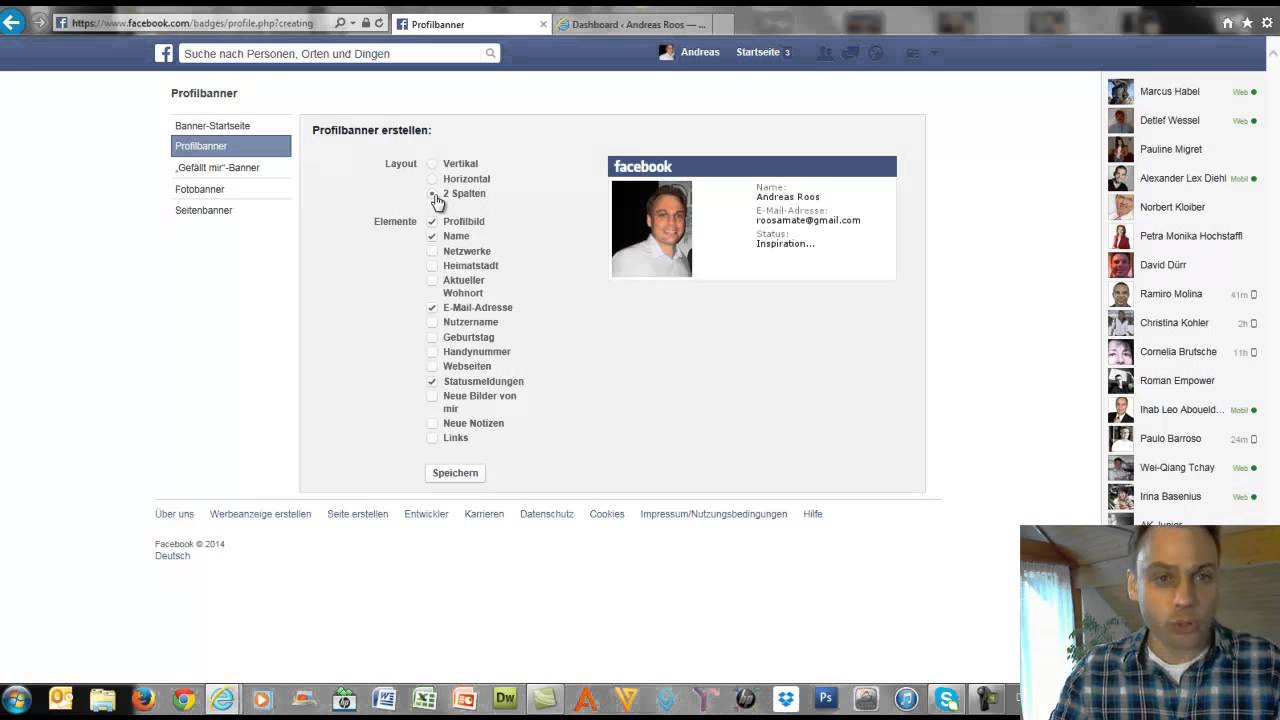Open the browser settings gear icon
This screenshot has width=1280, height=720.
coord(1267,23)
